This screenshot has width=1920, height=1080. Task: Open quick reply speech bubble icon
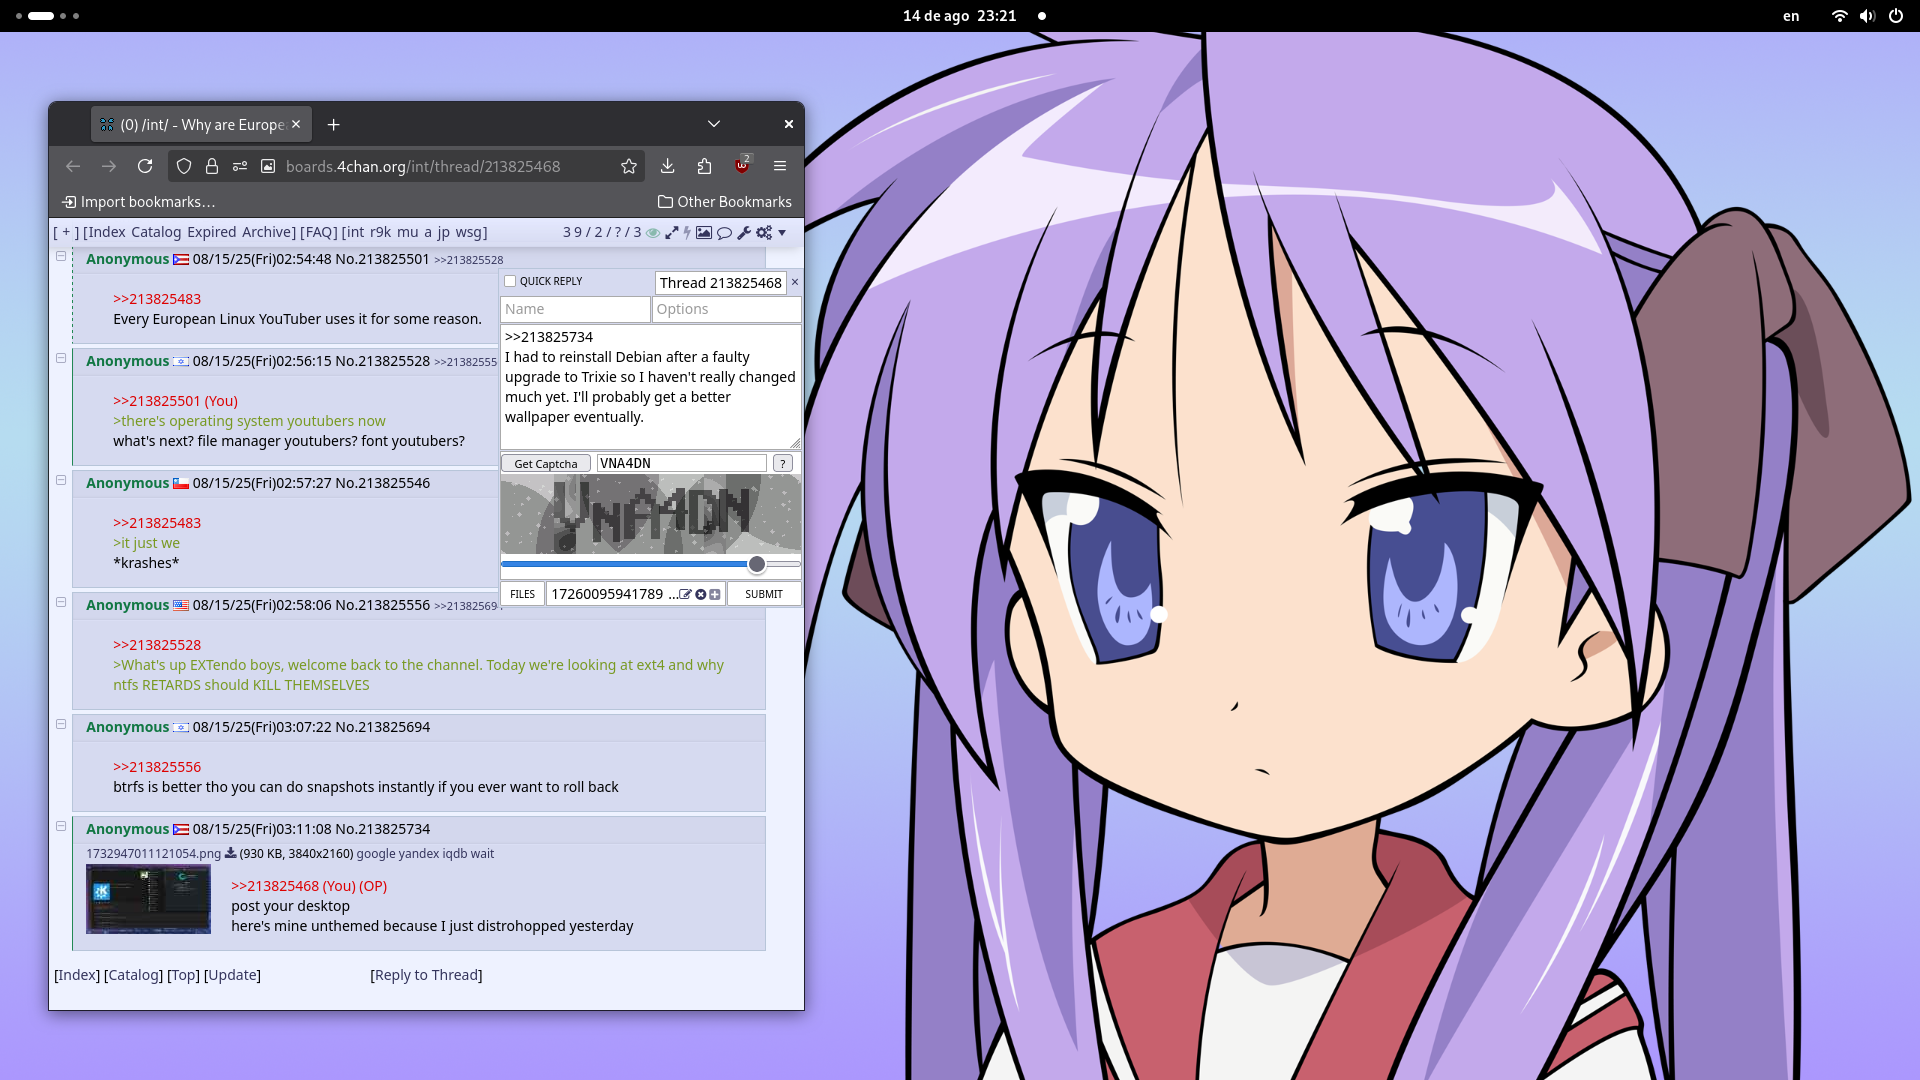tap(725, 233)
